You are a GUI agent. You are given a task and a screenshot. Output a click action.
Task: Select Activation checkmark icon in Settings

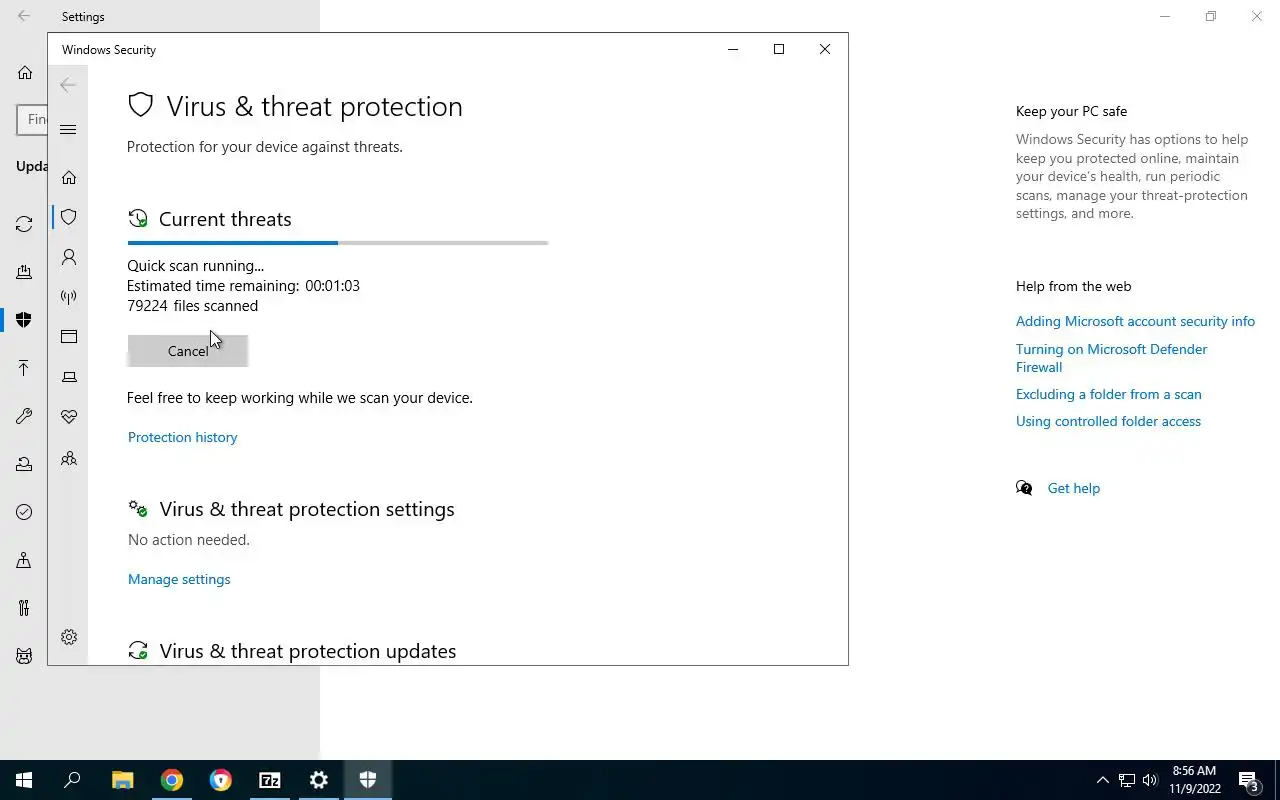tap(24, 512)
